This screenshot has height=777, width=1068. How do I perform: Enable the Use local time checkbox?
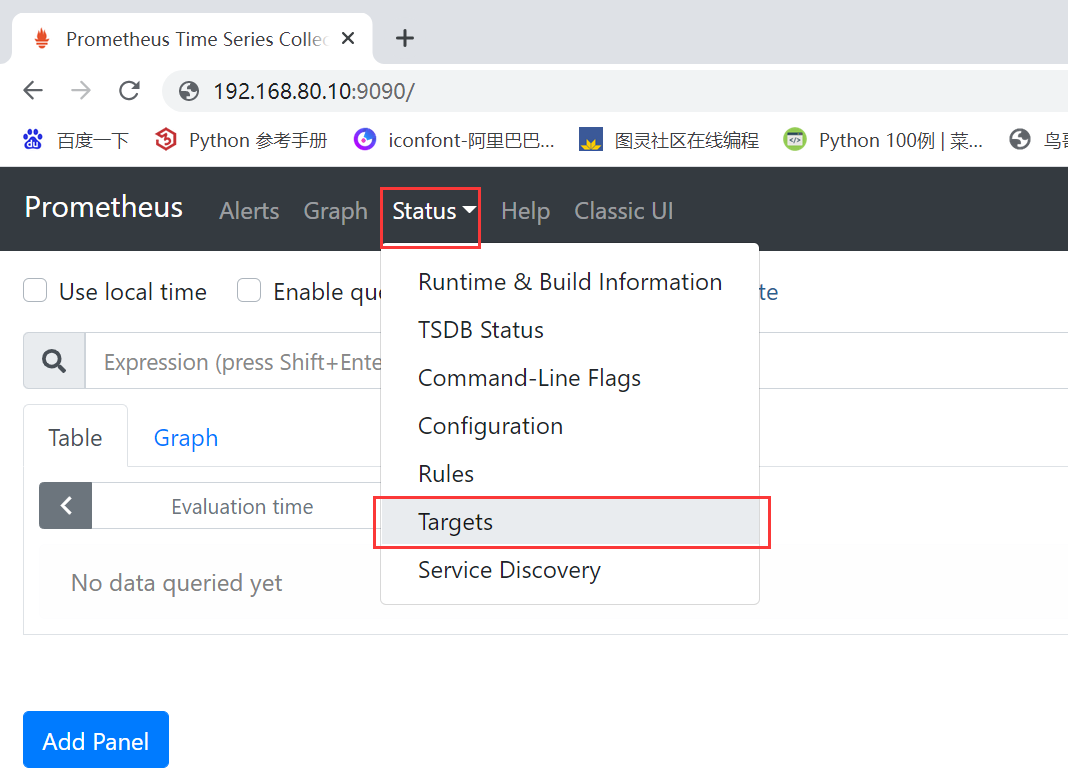coord(35,290)
